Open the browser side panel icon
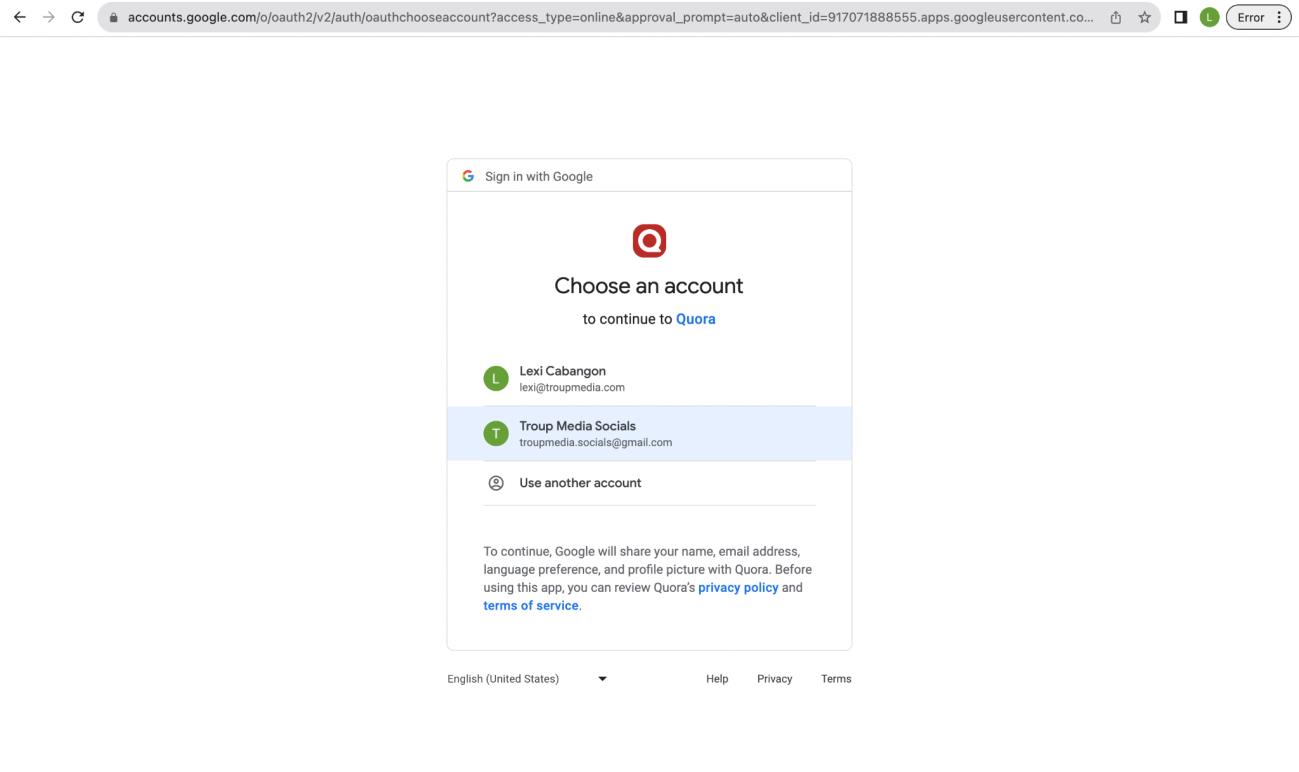 tap(1181, 18)
